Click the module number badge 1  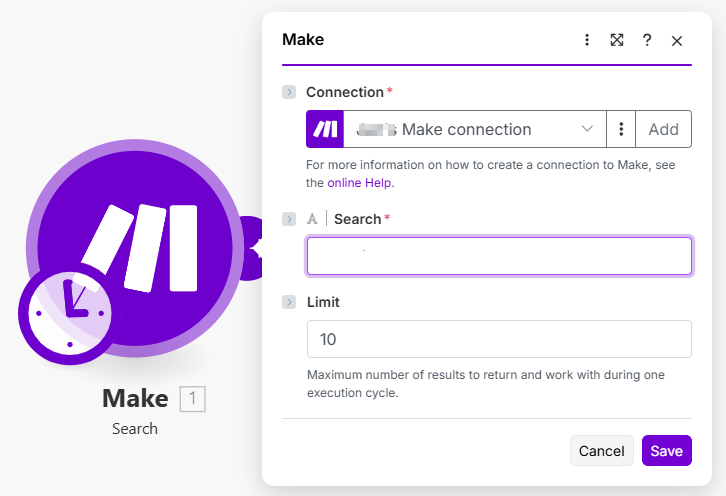[192, 400]
